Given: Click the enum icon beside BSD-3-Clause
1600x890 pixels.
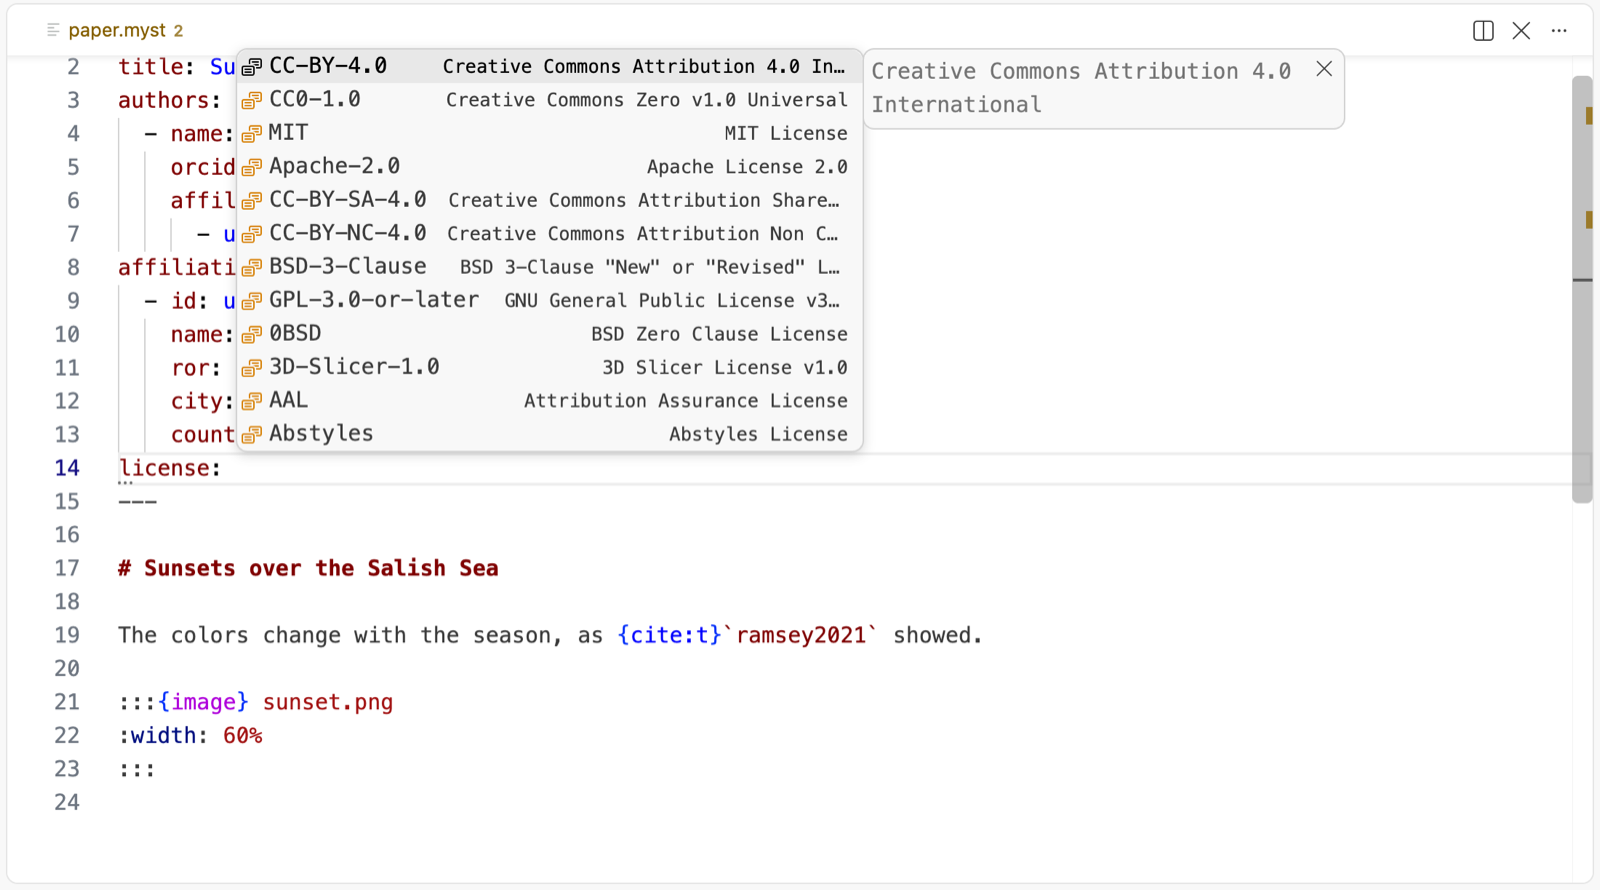Looking at the screenshot, I should [x=252, y=268].
